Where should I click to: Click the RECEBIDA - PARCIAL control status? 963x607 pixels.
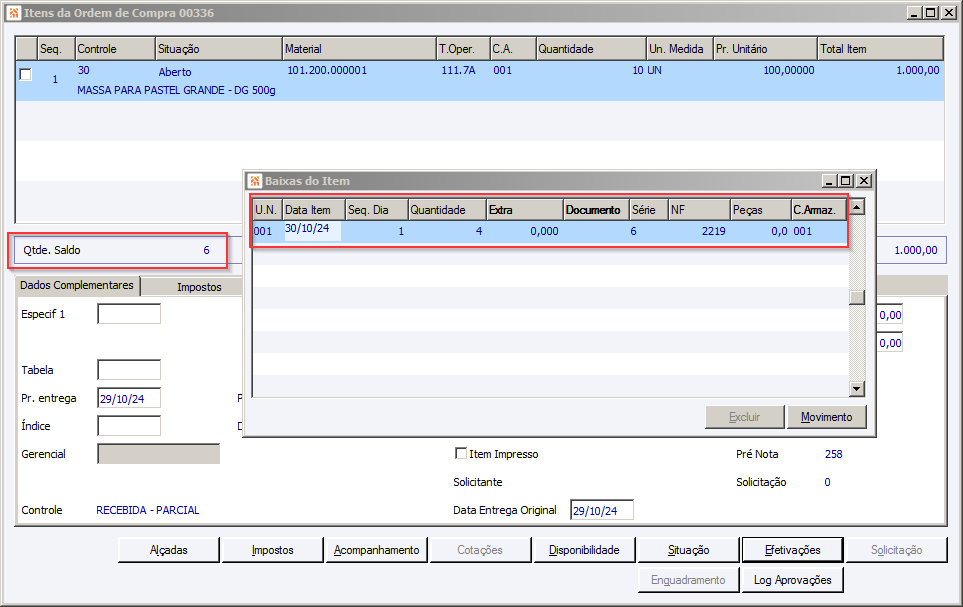pos(147,510)
